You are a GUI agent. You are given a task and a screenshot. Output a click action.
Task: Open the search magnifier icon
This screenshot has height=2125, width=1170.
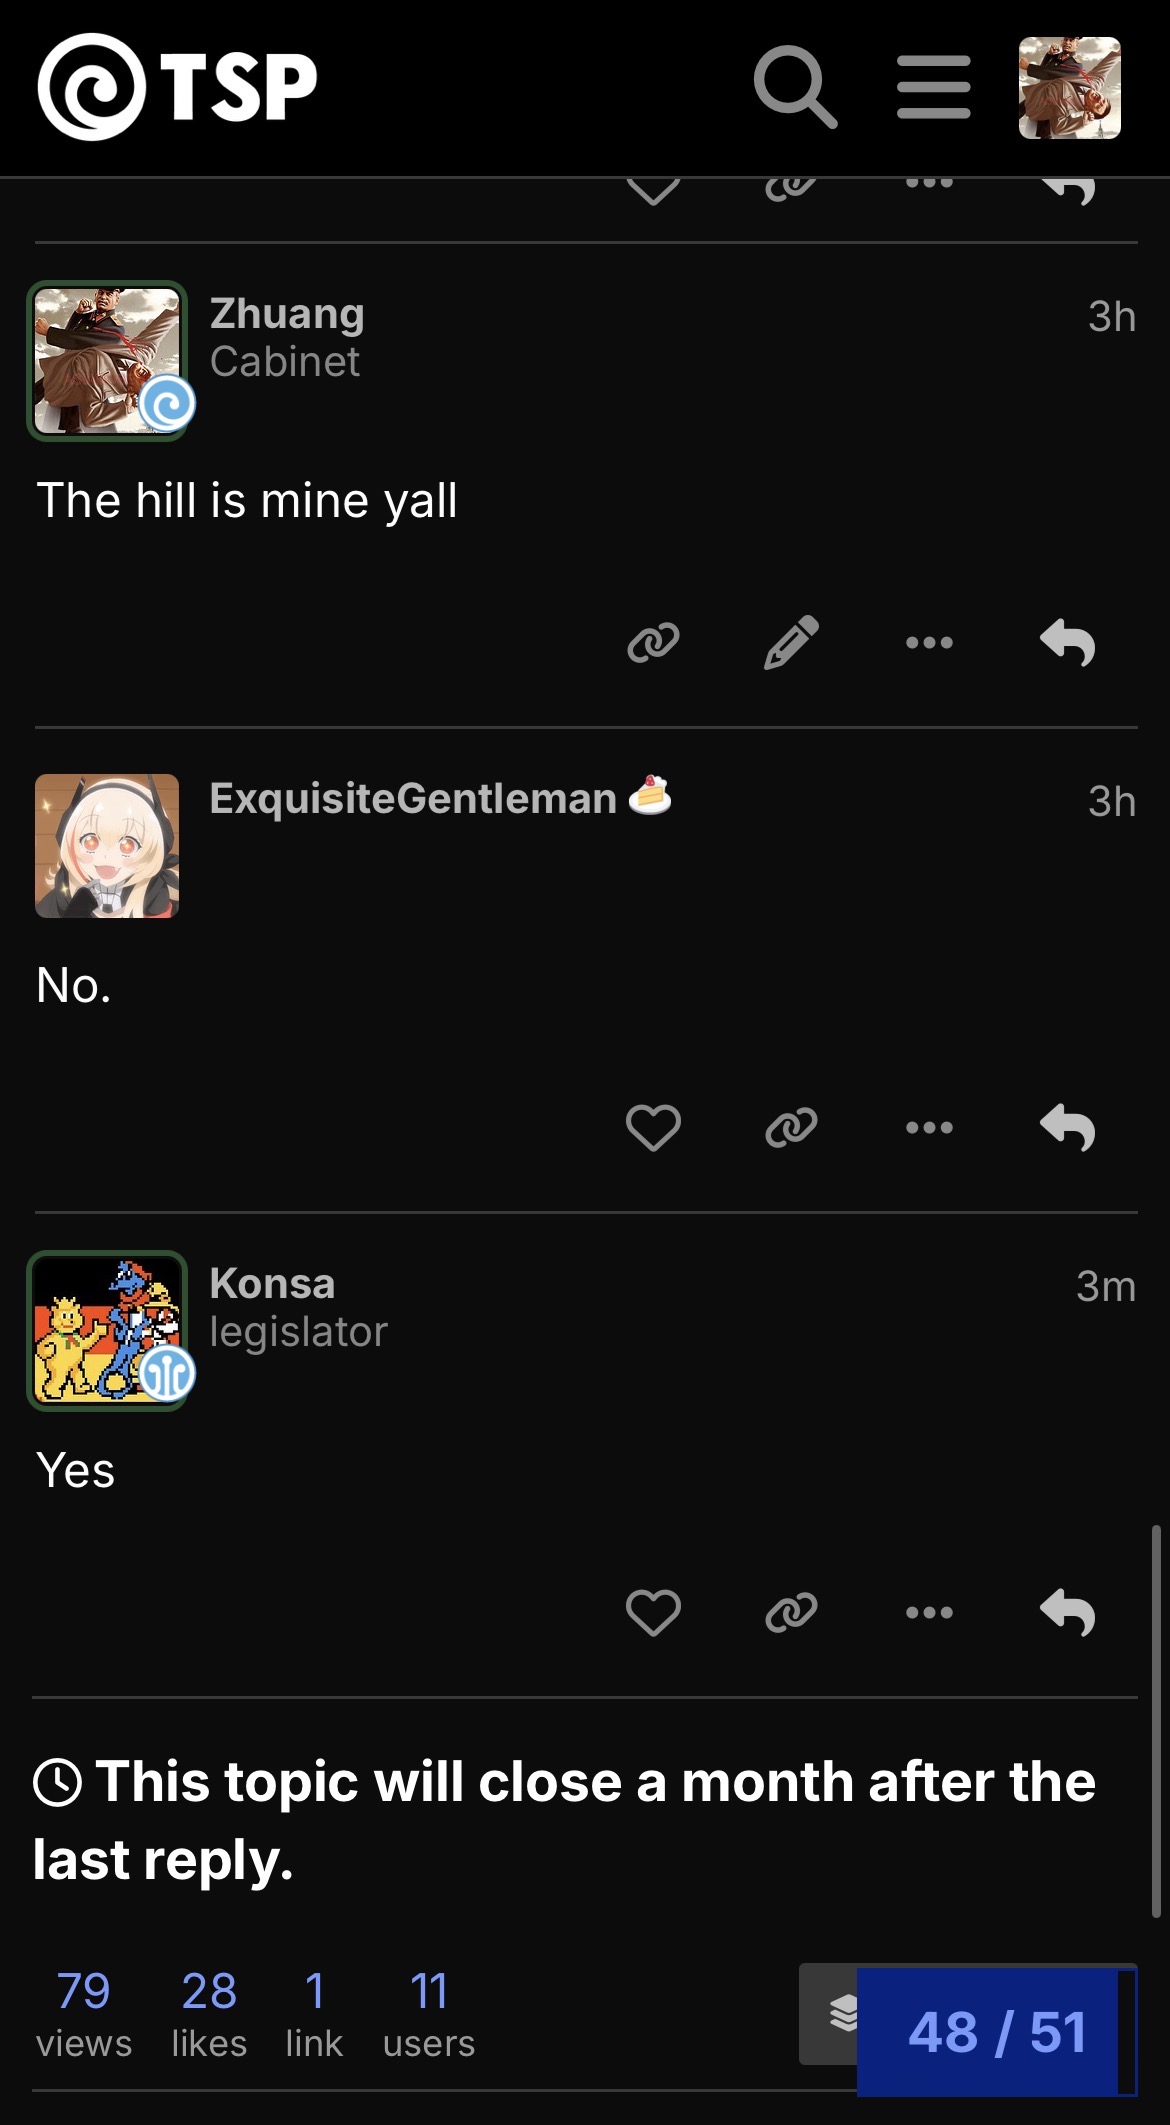click(x=794, y=87)
